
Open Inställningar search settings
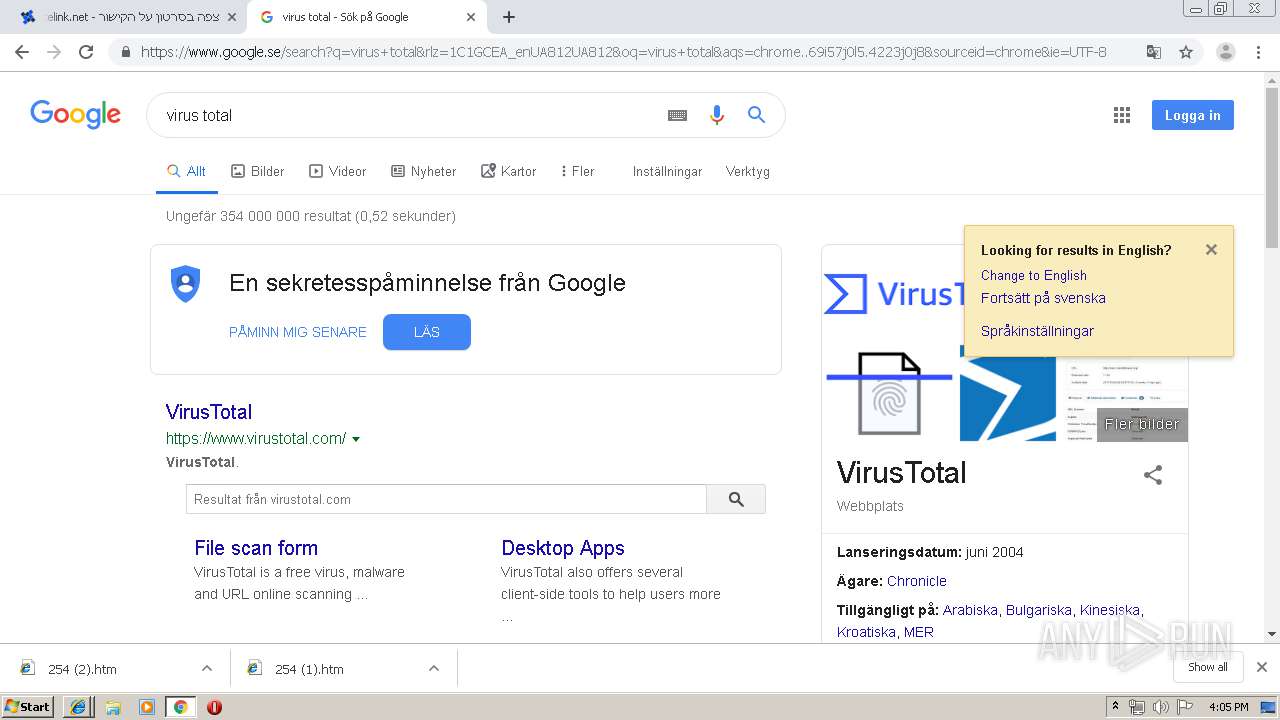click(667, 171)
